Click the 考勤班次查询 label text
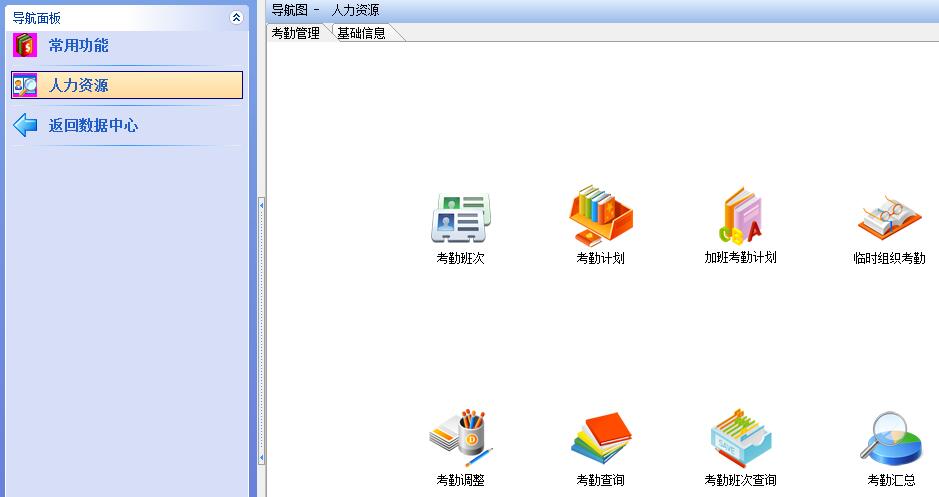Screen dimensions: 939x497 [x=740, y=480]
